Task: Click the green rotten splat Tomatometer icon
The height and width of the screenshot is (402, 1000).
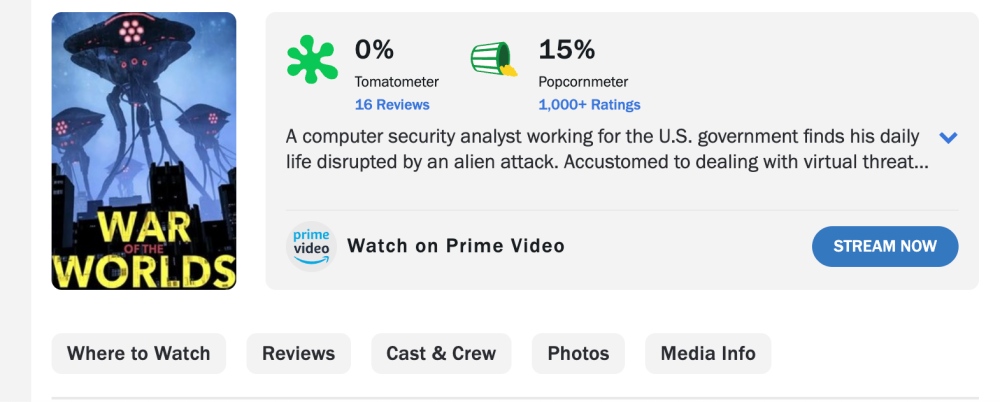Action: pyautogui.click(x=311, y=59)
